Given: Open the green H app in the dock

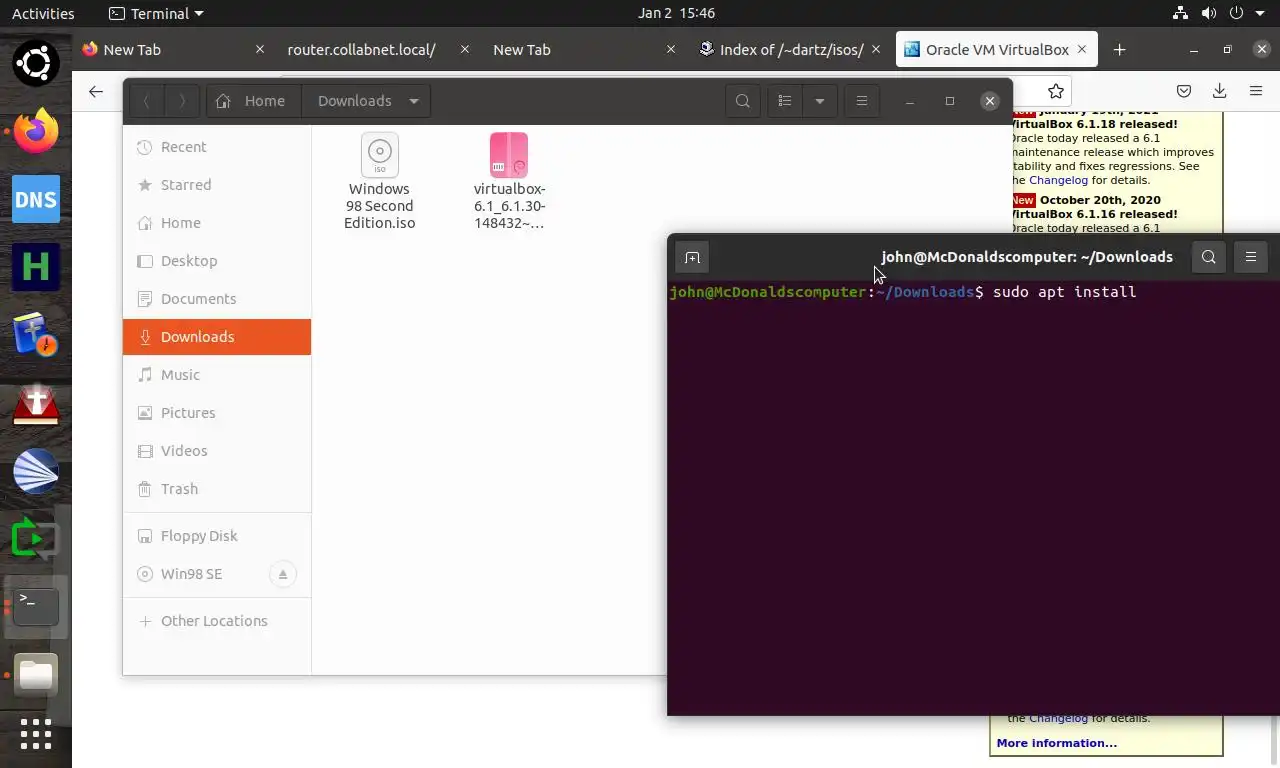Looking at the screenshot, I should click(36, 267).
